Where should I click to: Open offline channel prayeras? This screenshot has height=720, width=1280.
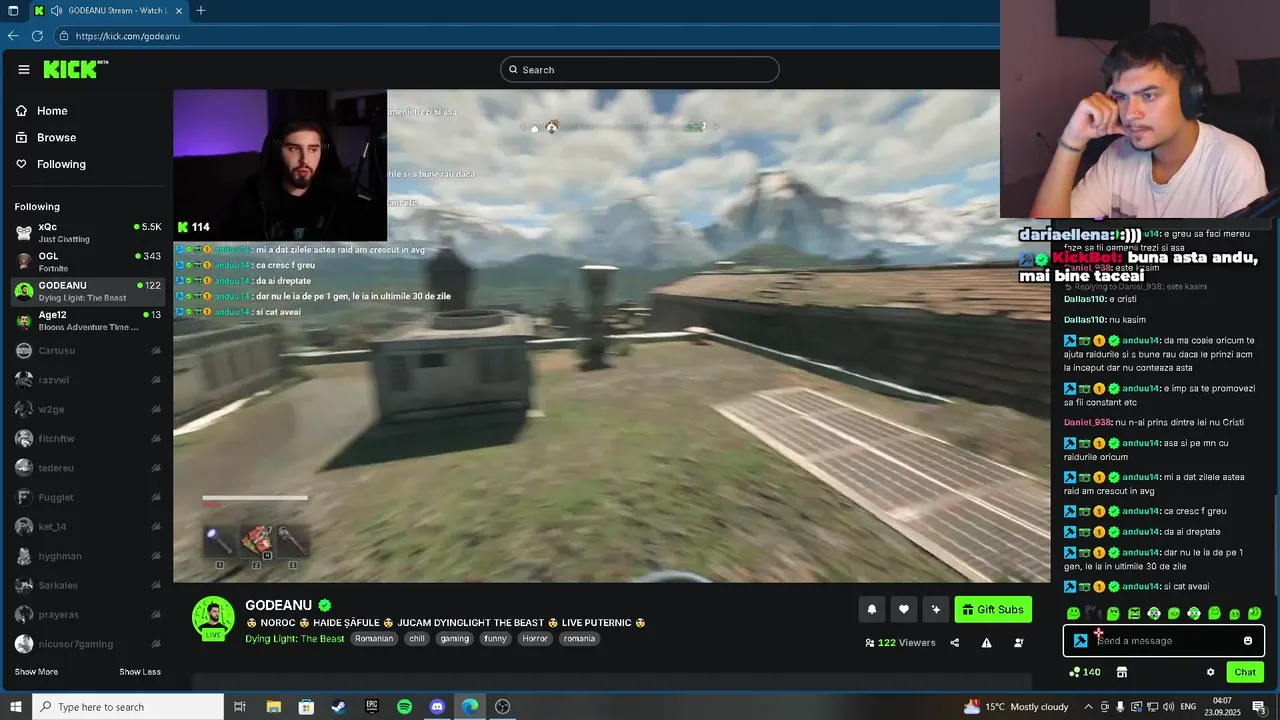[x=88, y=615]
